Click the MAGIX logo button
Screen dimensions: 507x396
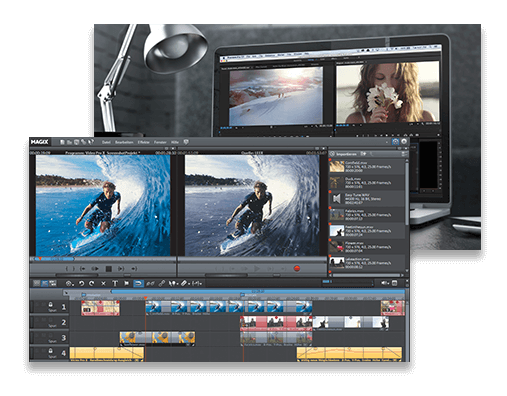(39, 142)
